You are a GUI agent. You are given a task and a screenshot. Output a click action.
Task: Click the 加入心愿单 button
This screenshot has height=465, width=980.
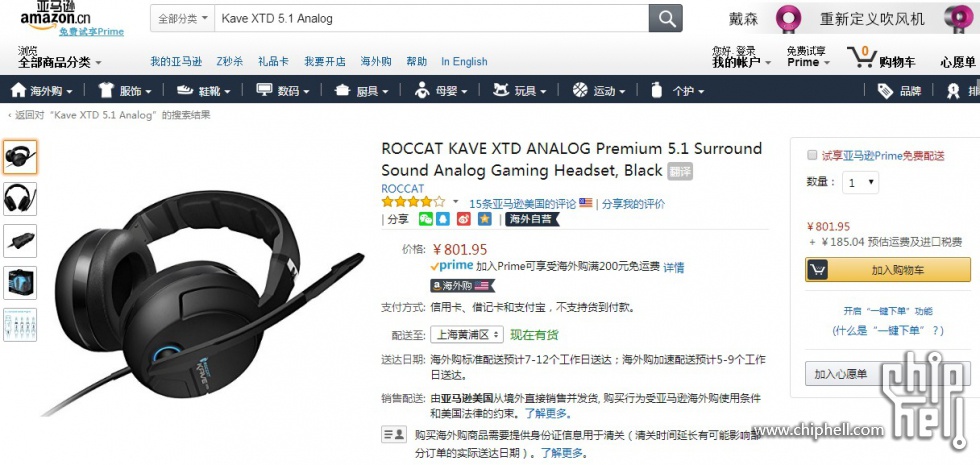[841, 374]
